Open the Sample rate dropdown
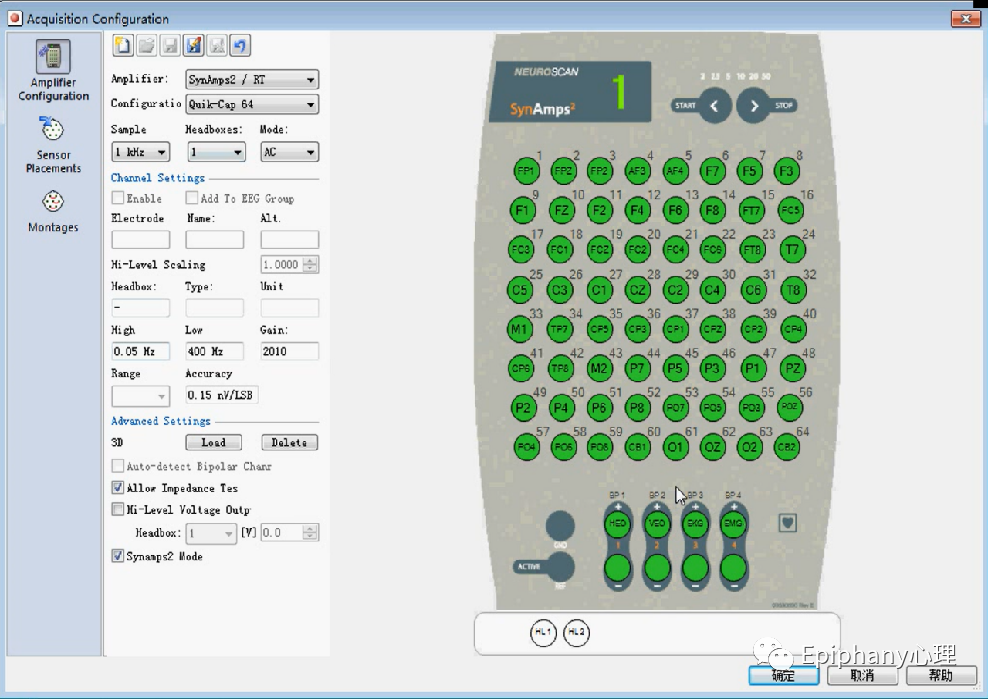Viewport: 988px width, 700px height. (x=141, y=152)
